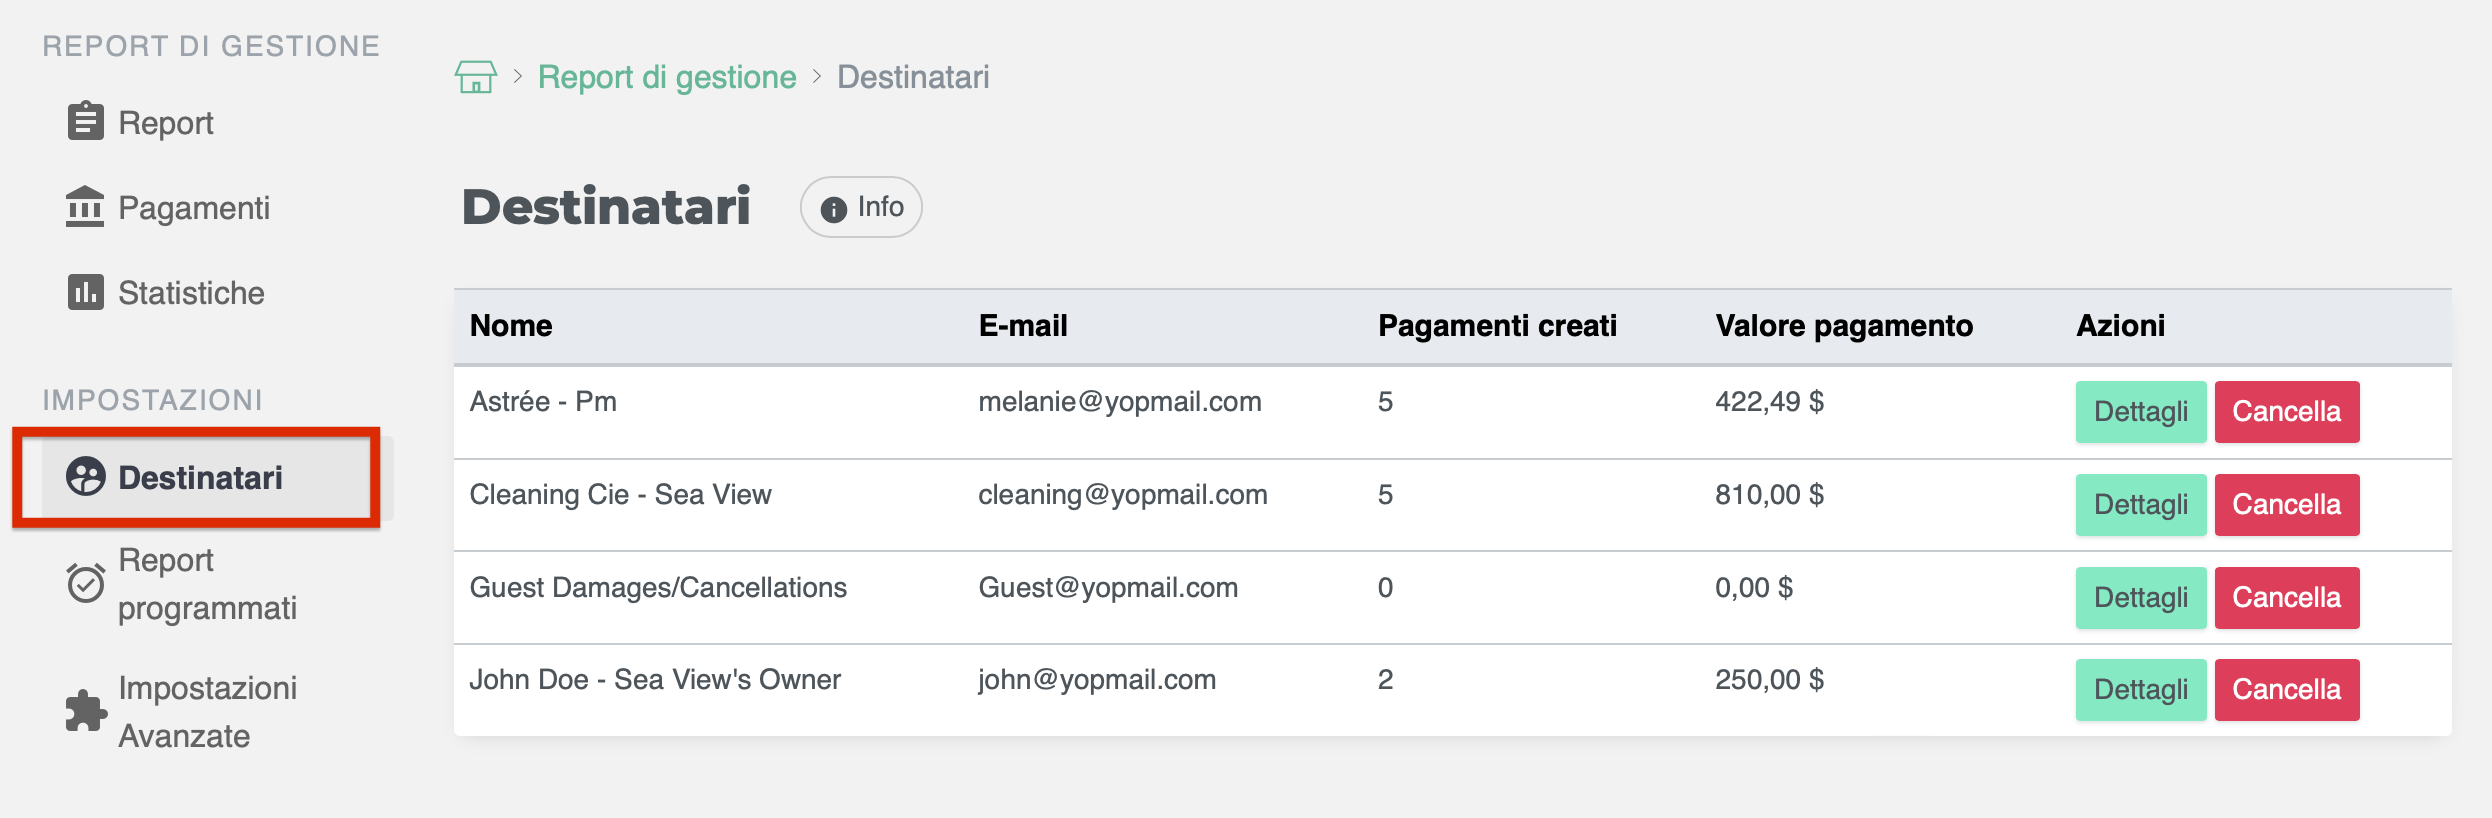Click the Pagamenti bank building icon
This screenshot has height=818, width=2492.
(85, 207)
